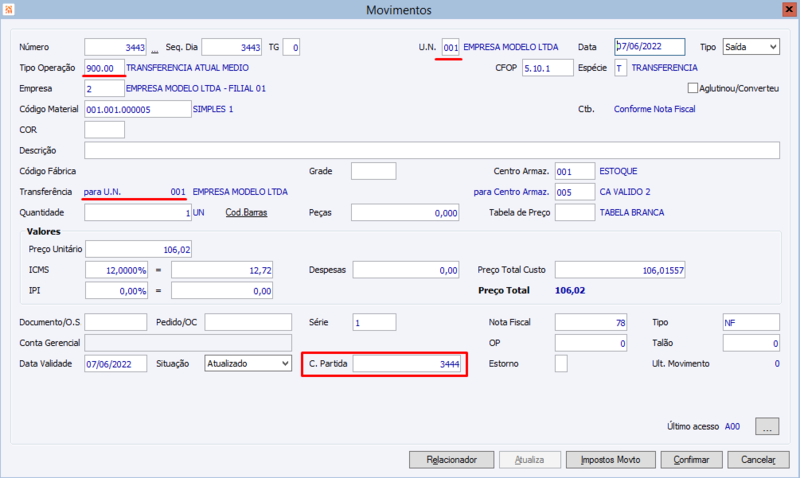Screen dimensions: 800x478
Task: Focus the Empresa field
Action: pos(104,88)
